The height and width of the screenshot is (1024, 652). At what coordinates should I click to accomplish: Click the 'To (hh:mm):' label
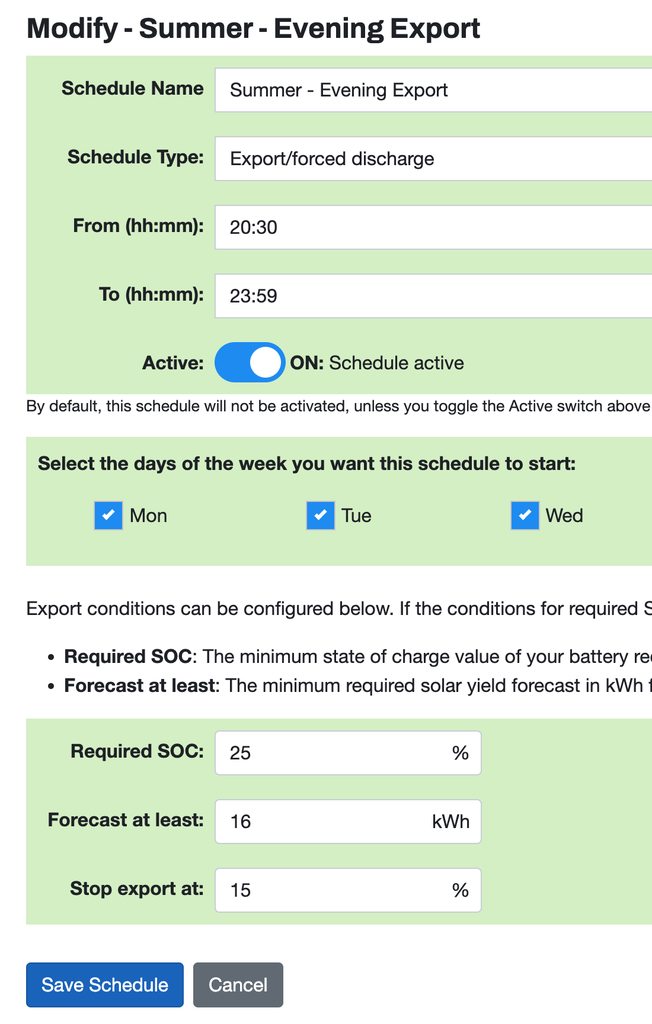(151, 294)
